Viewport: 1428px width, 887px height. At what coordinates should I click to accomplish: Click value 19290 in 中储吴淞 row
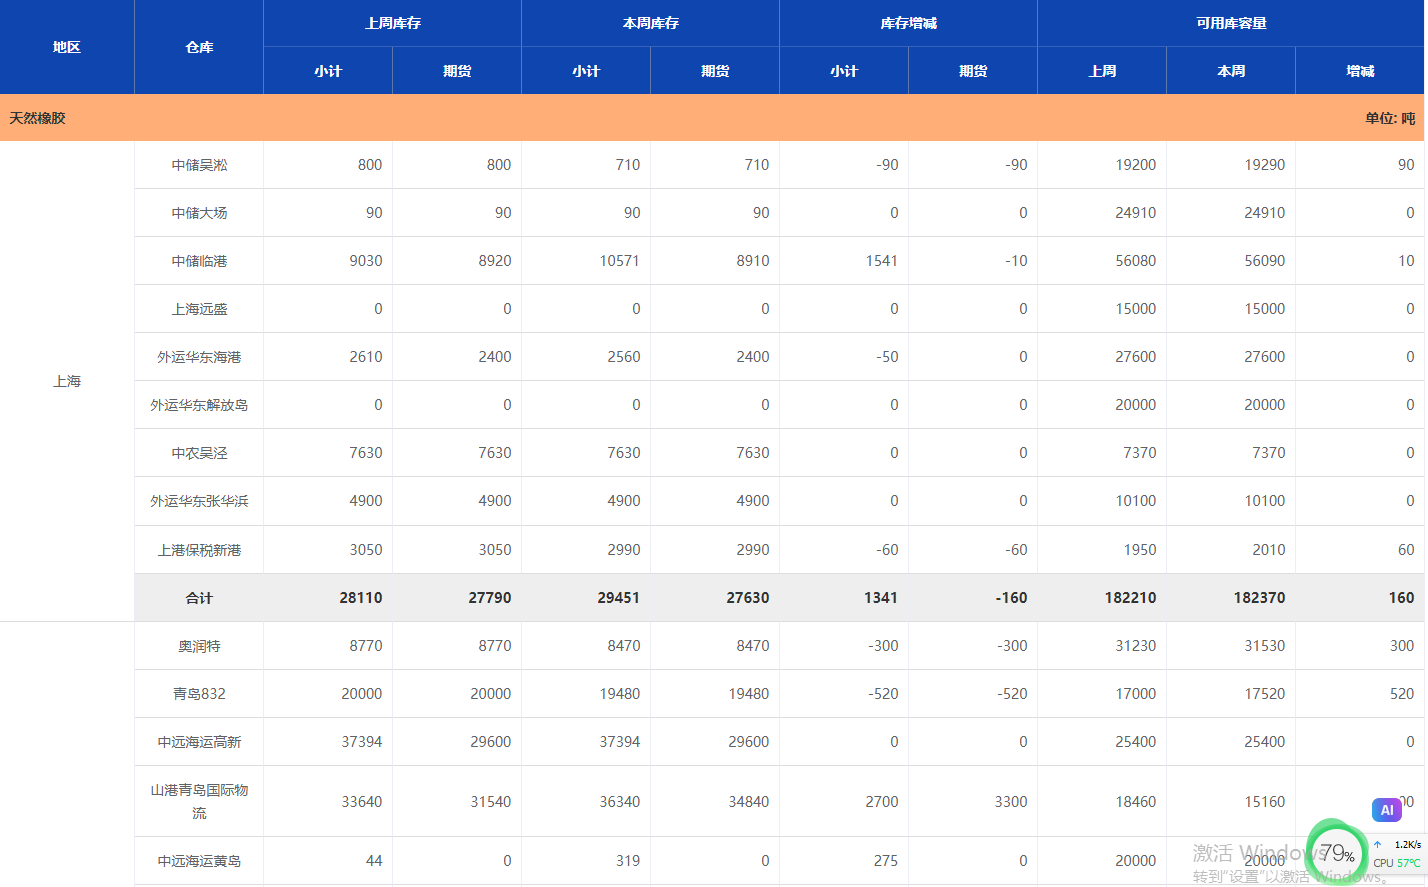(1264, 165)
